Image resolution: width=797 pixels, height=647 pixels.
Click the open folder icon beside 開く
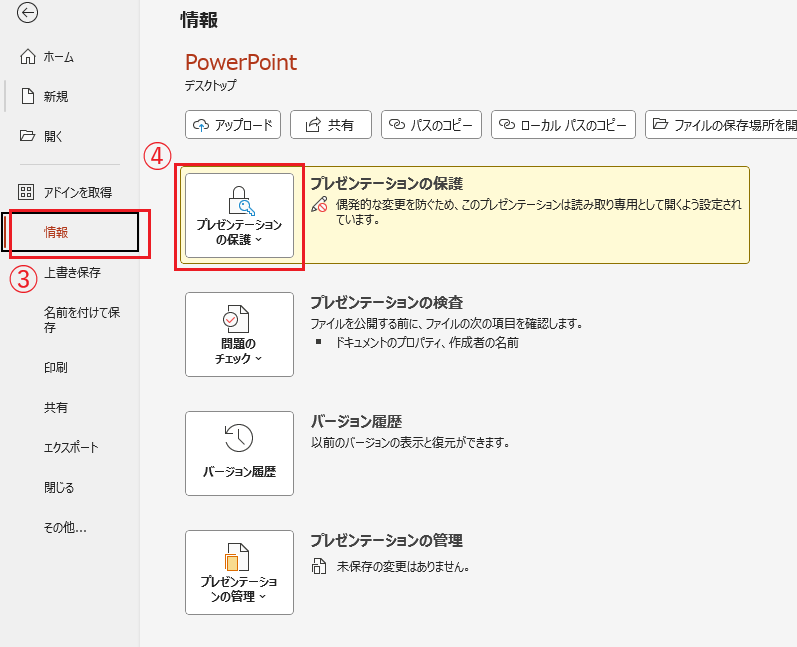(x=27, y=136)
